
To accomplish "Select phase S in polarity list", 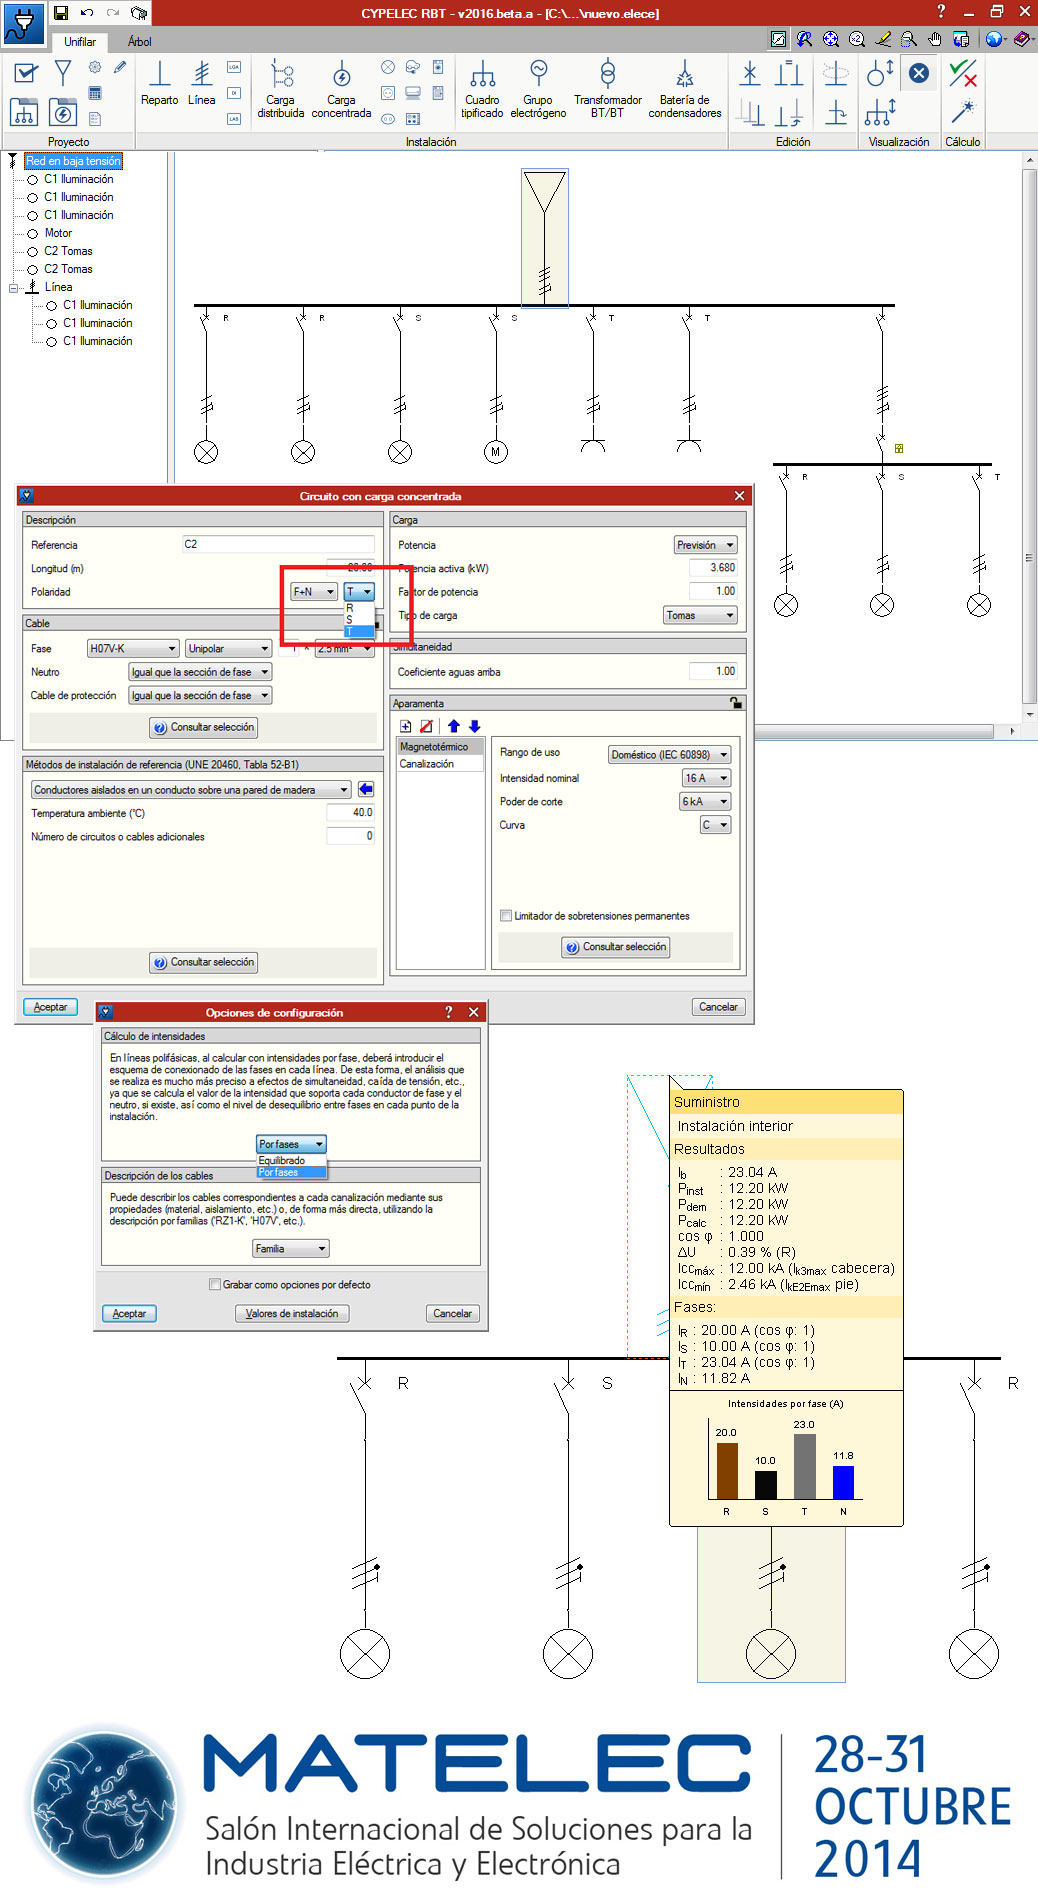I will 359,620.
